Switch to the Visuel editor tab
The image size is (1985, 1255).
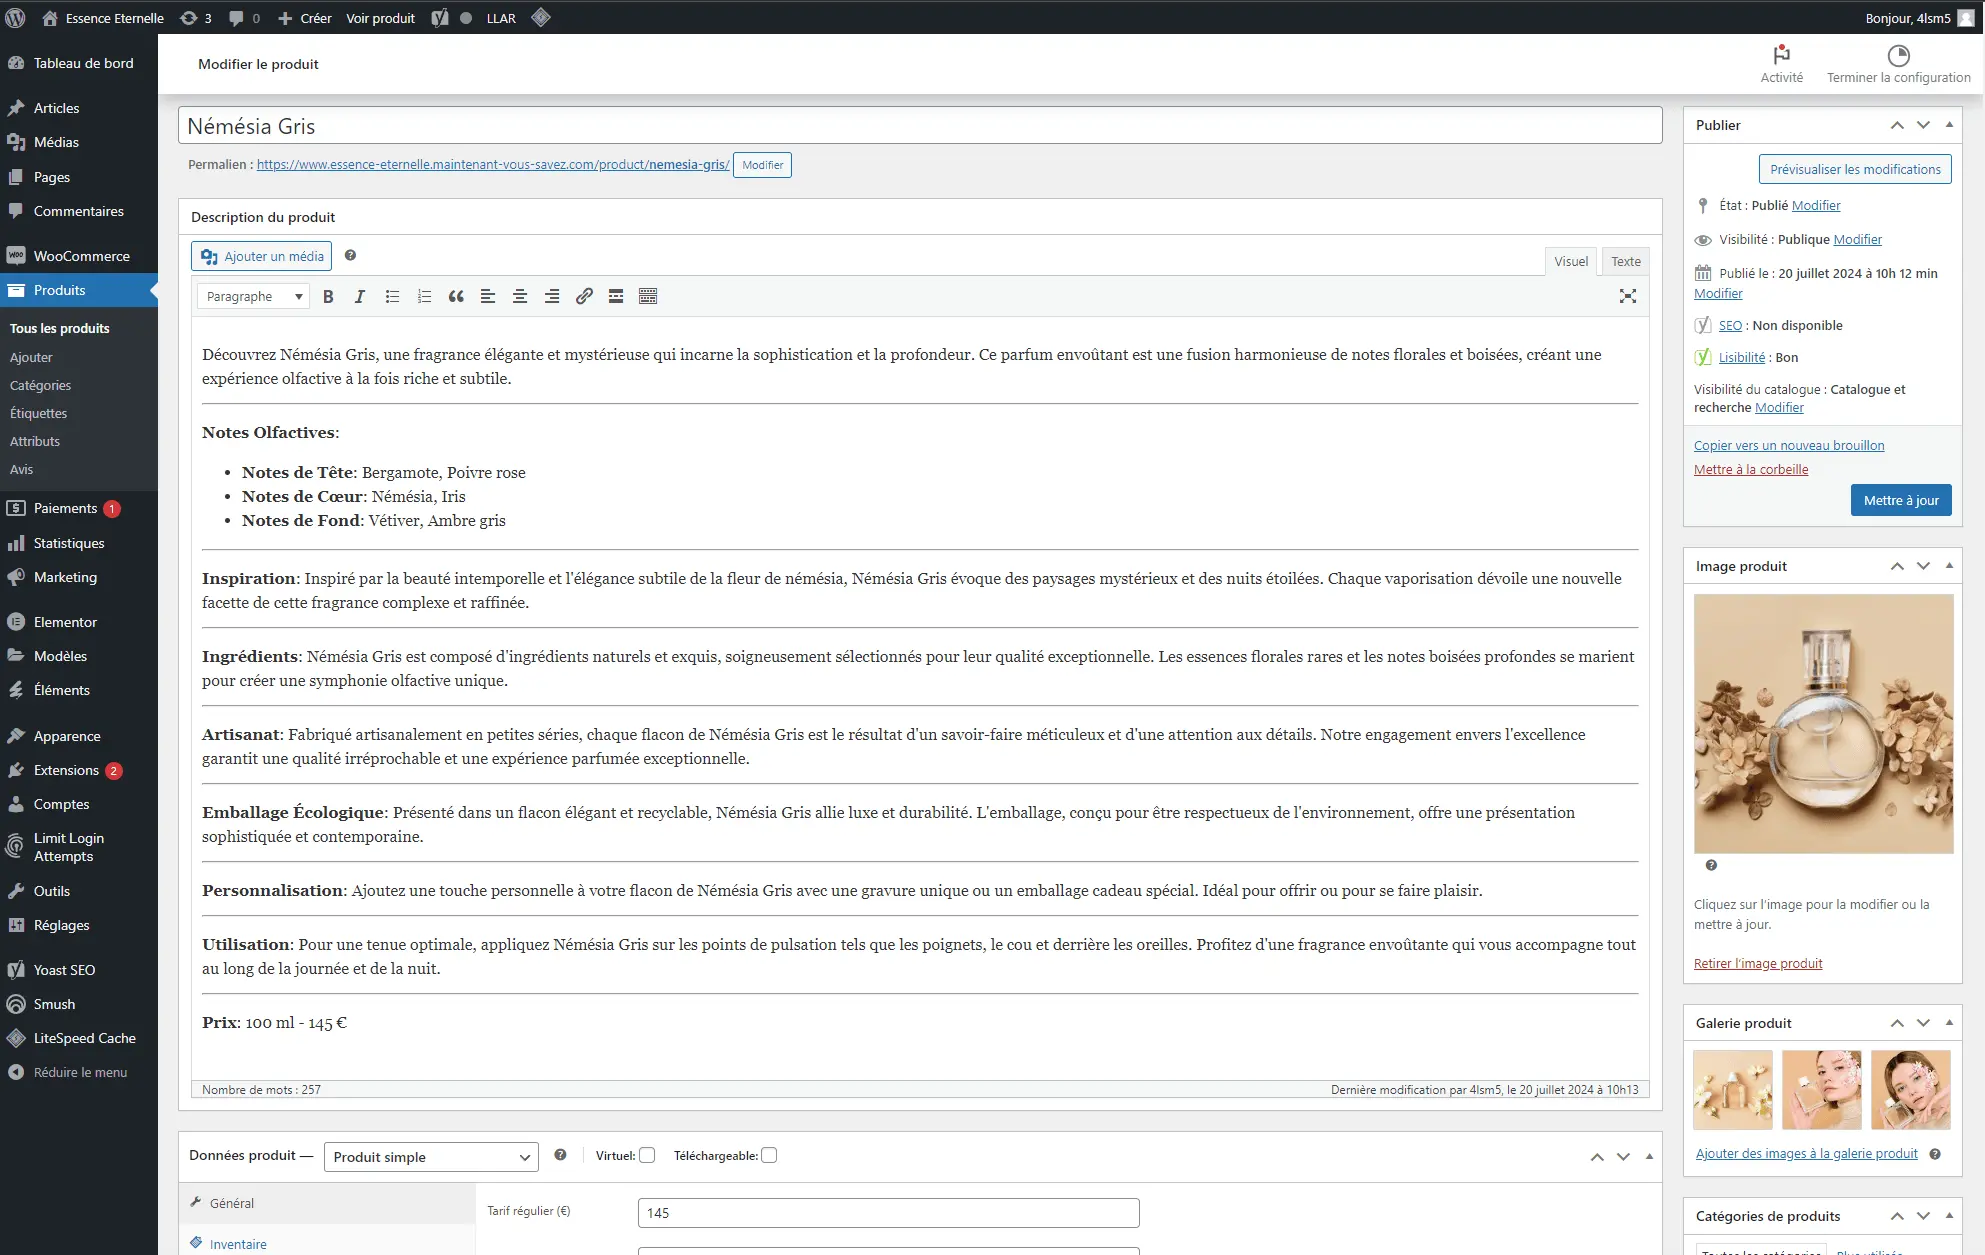pyautogui.click(x=1570, y=261)
